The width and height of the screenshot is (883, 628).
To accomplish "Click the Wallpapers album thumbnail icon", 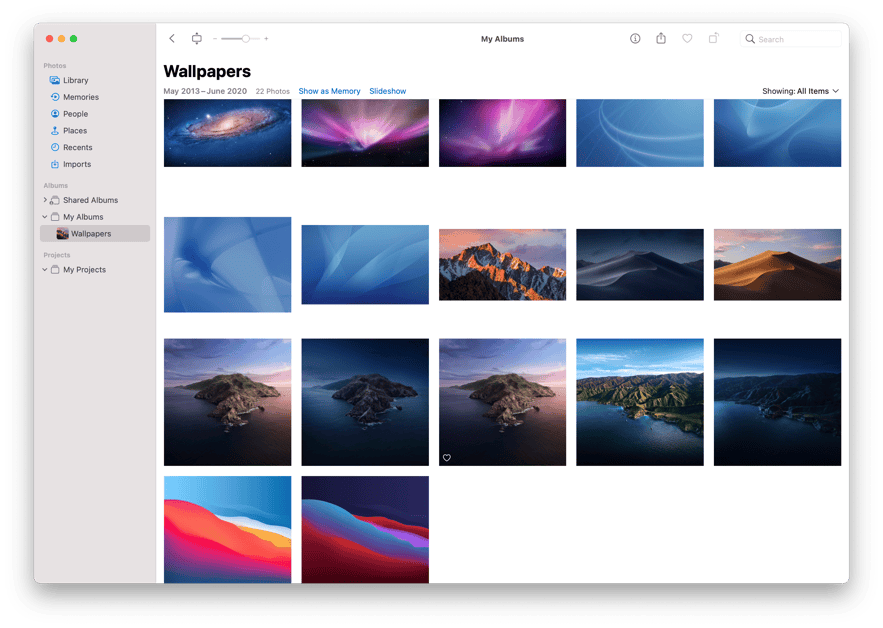I will point(63,234).
